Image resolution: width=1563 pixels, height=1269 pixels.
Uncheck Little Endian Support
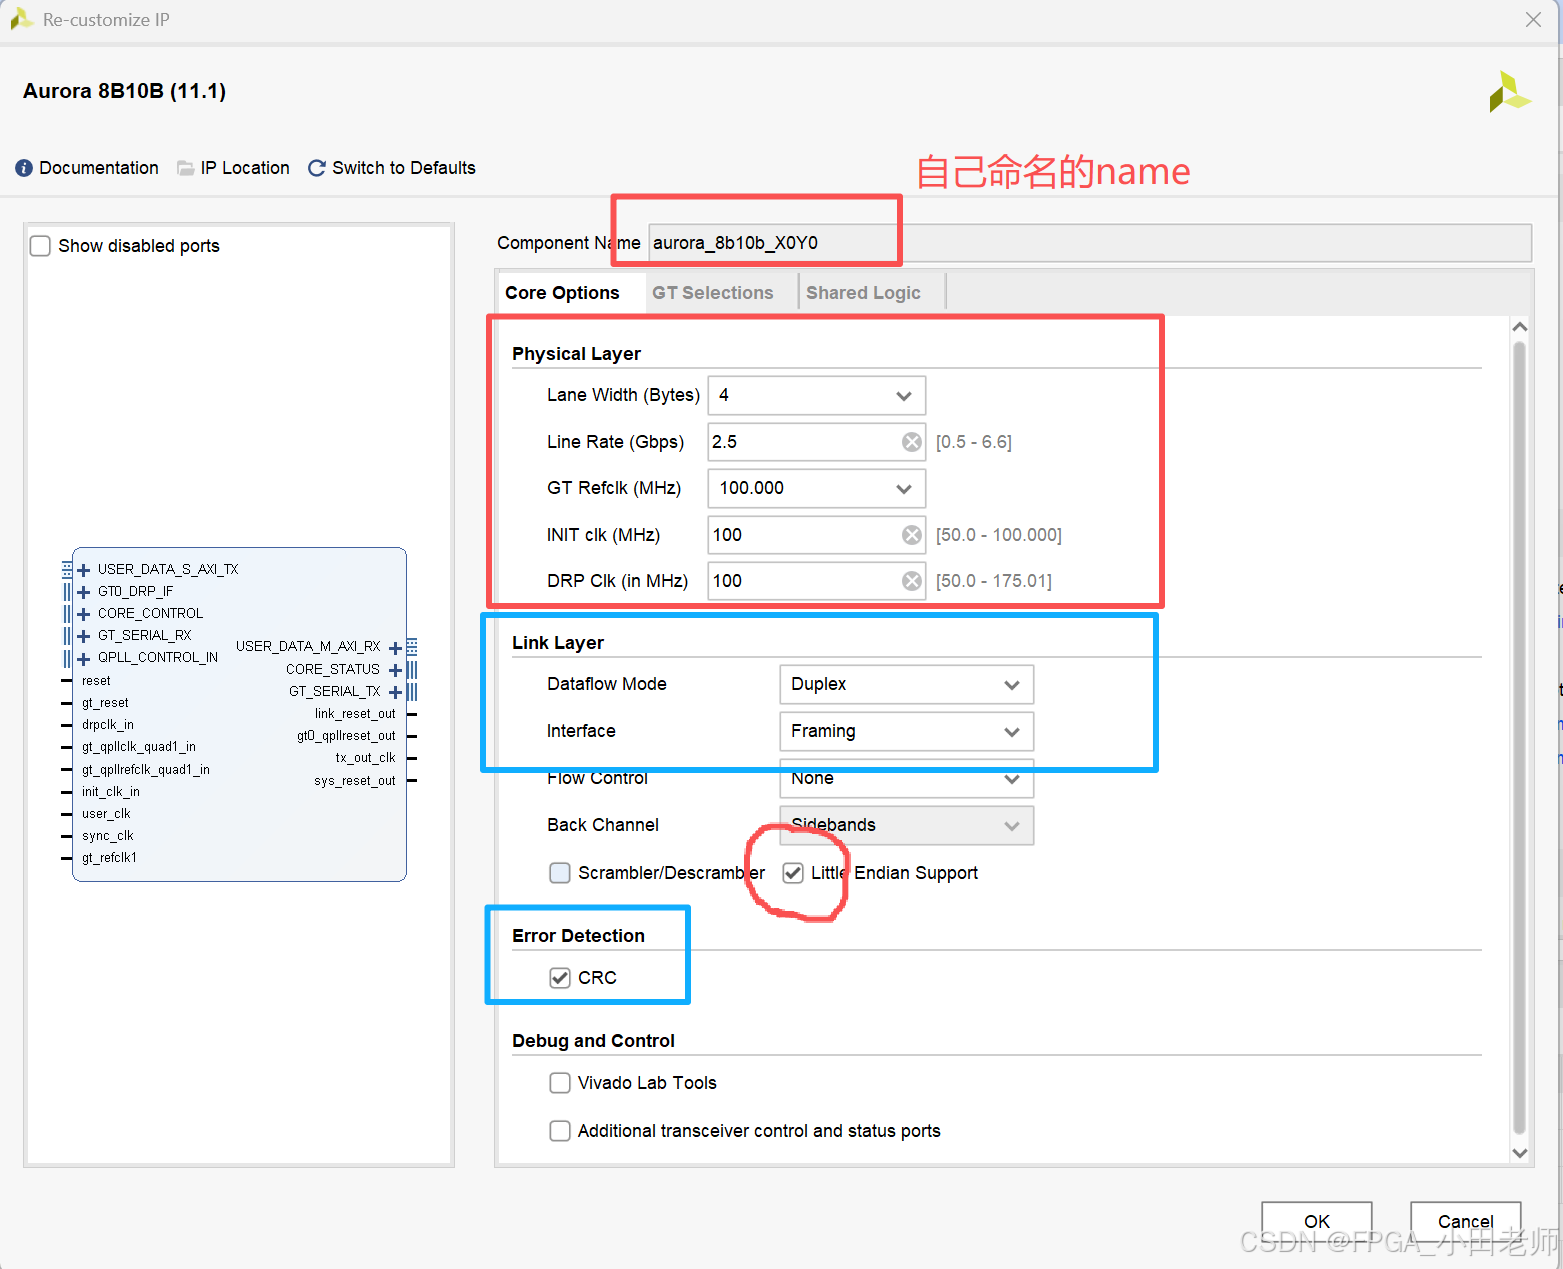click(793, 873)
